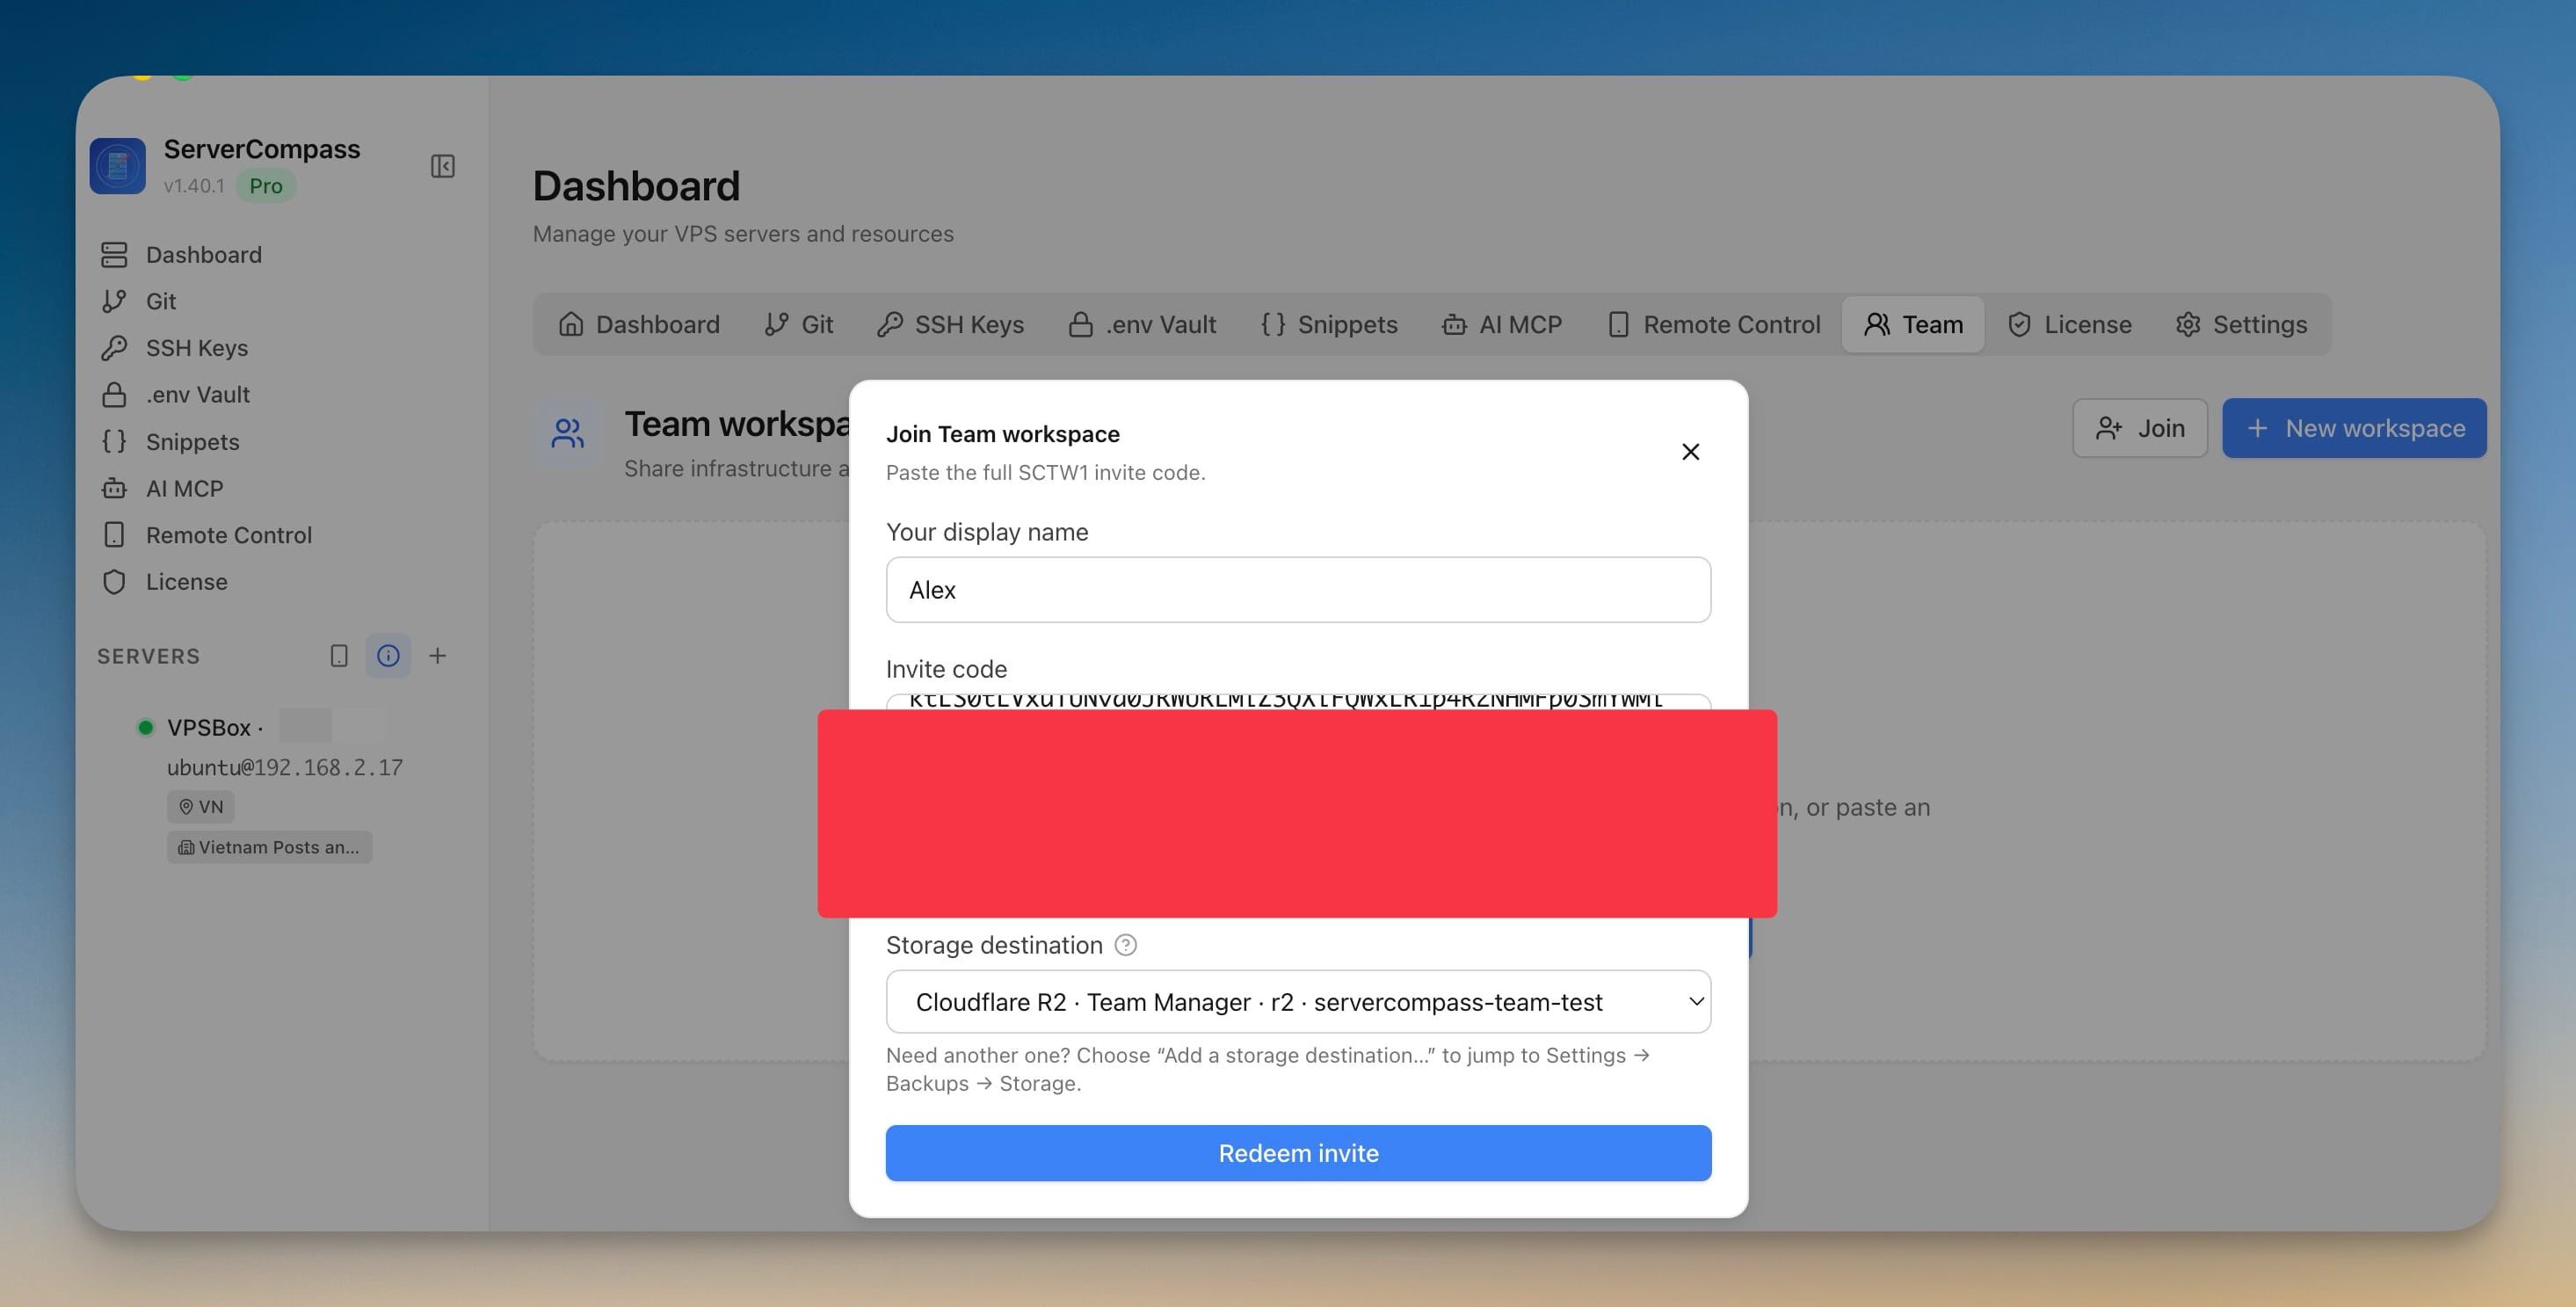Click the Pro badge under ServerCompass
Viewport: 2576px width, 1307px height.
click(x=266, y=186)
